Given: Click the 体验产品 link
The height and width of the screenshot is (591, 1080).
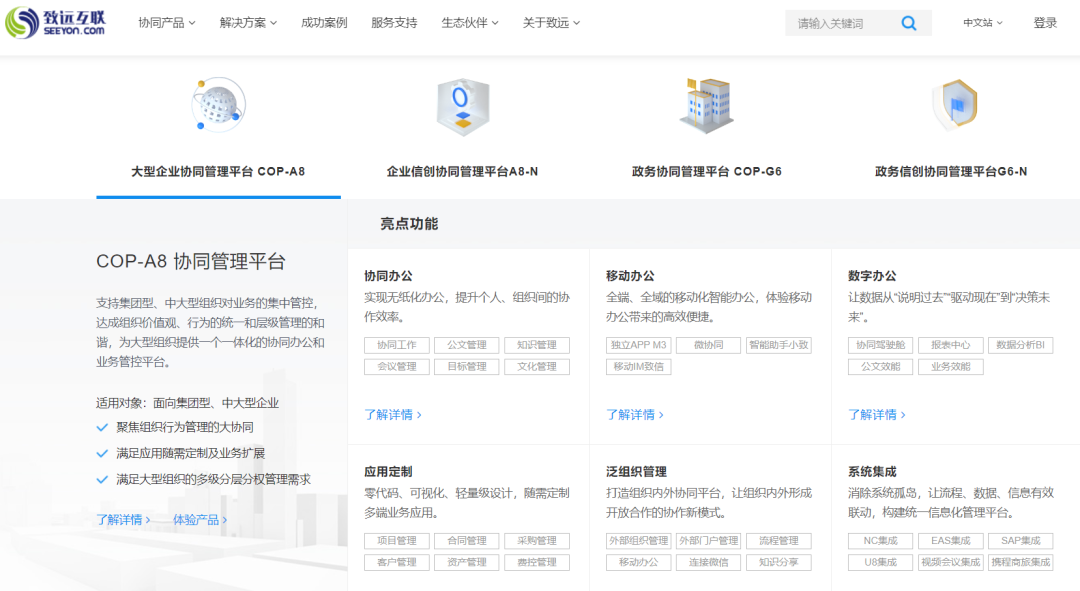Looking at the screenshot, I should click(x=200, y=519).
